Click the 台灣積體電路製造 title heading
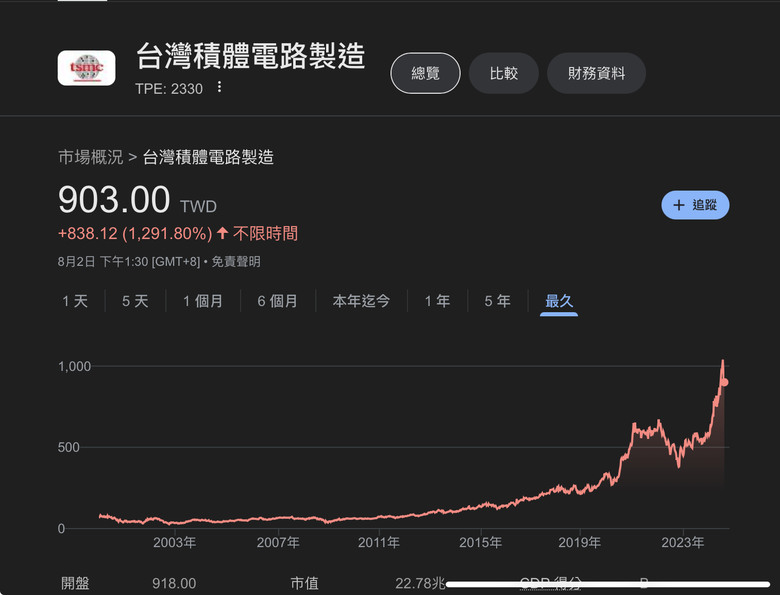This screenshot has width=780, height=595. 251,56
